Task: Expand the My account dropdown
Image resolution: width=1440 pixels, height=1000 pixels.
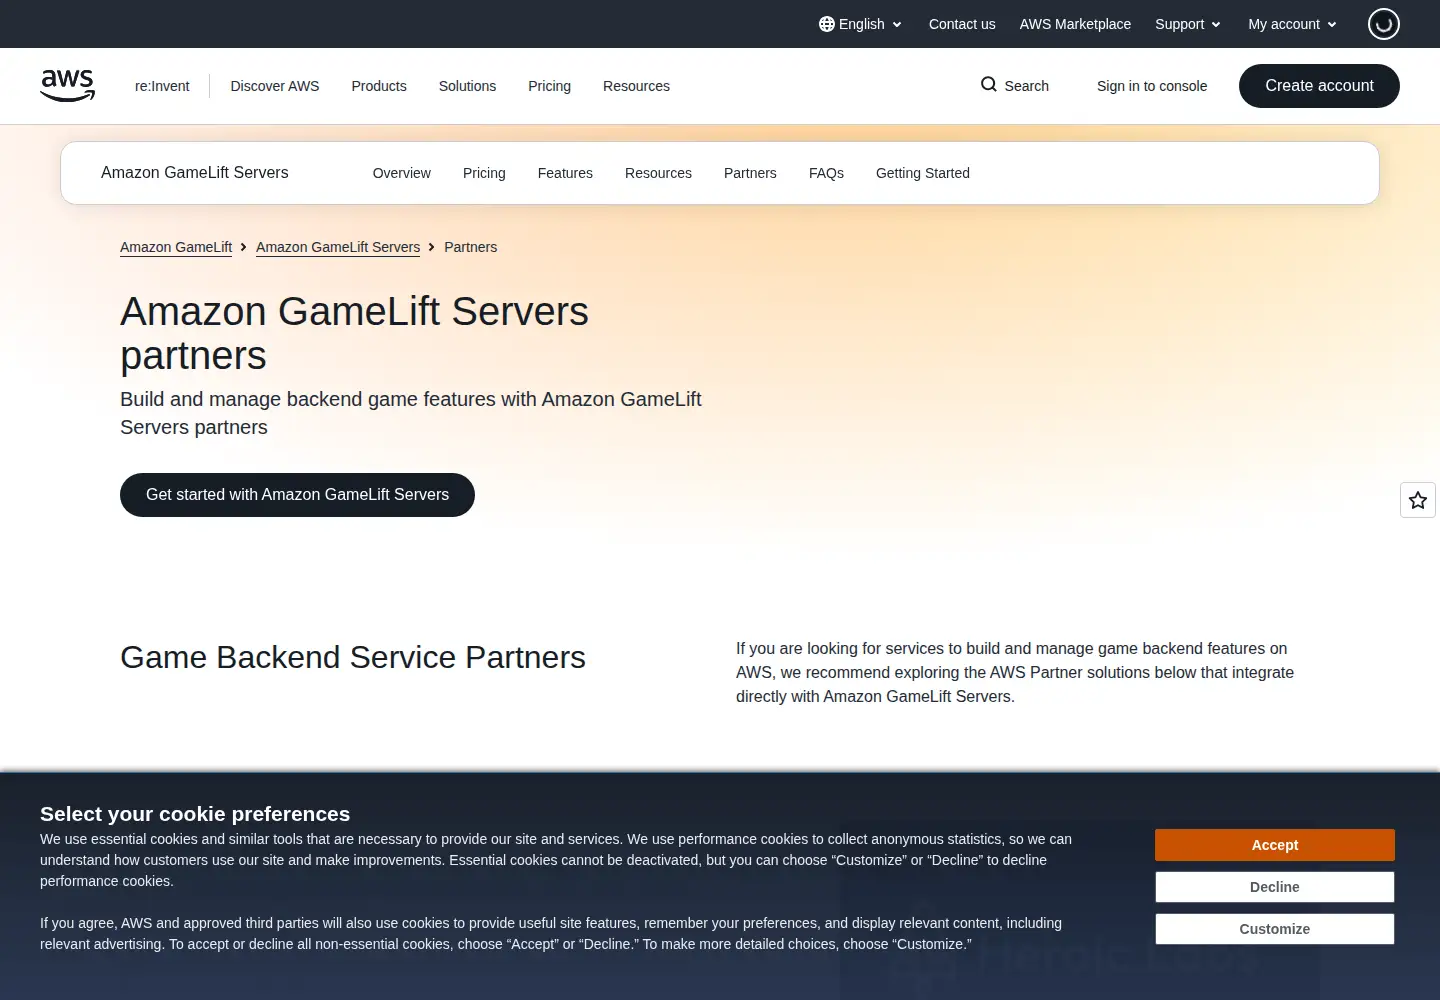Action: (1292, 24)
